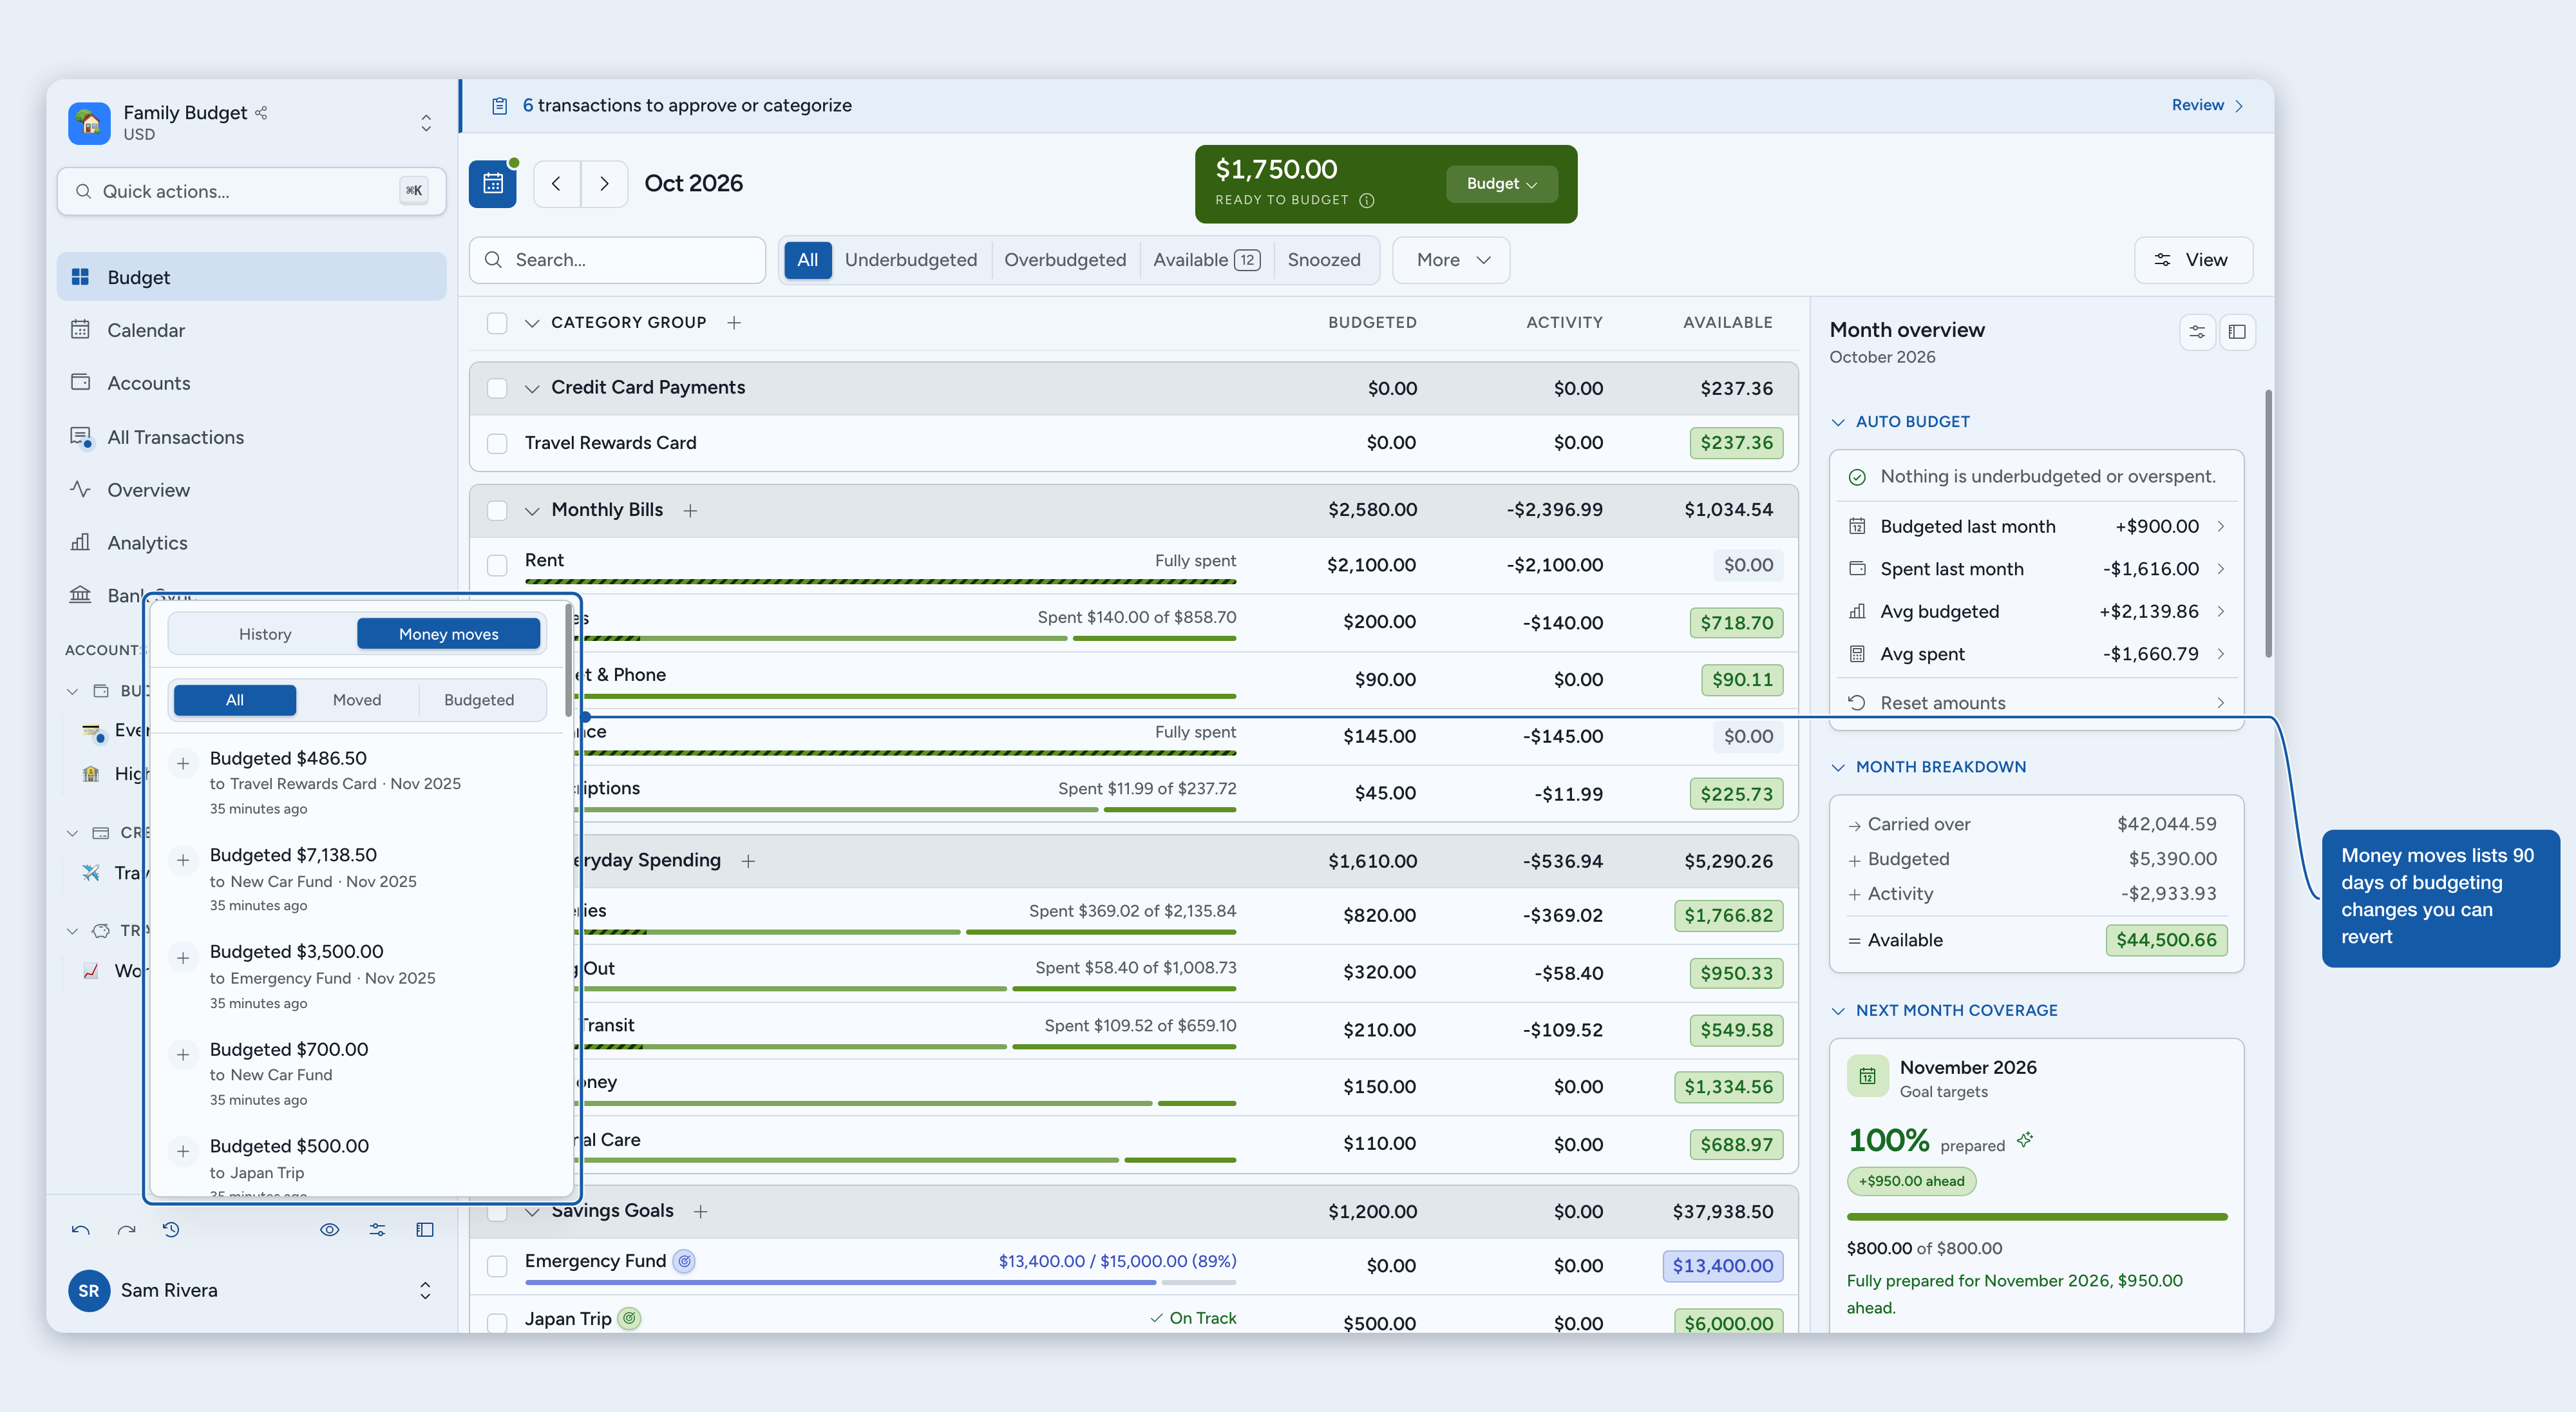Screen dimensions: 2576x1412
Task: Click the undo icon in sidebar footer
Action: 81,1230
